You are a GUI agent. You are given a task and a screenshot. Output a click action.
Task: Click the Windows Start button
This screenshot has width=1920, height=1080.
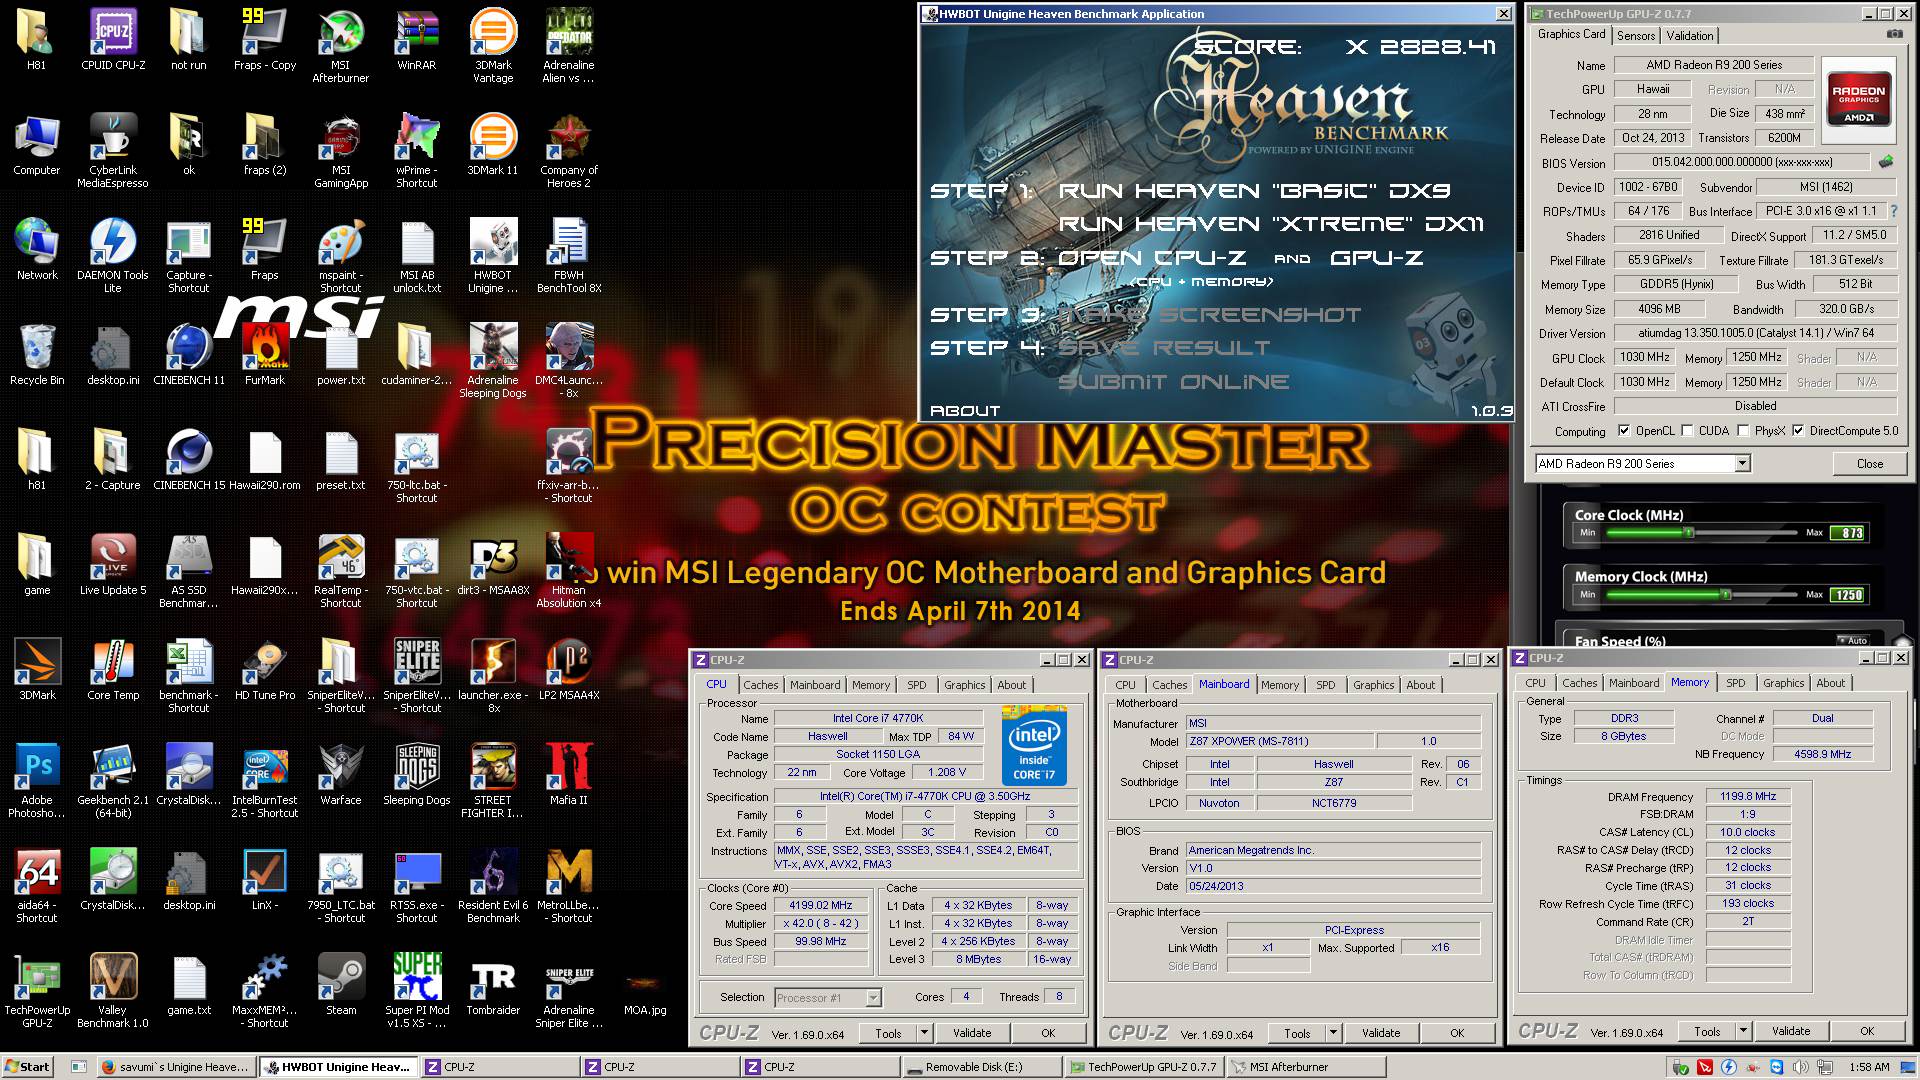tap(27, 1067)
